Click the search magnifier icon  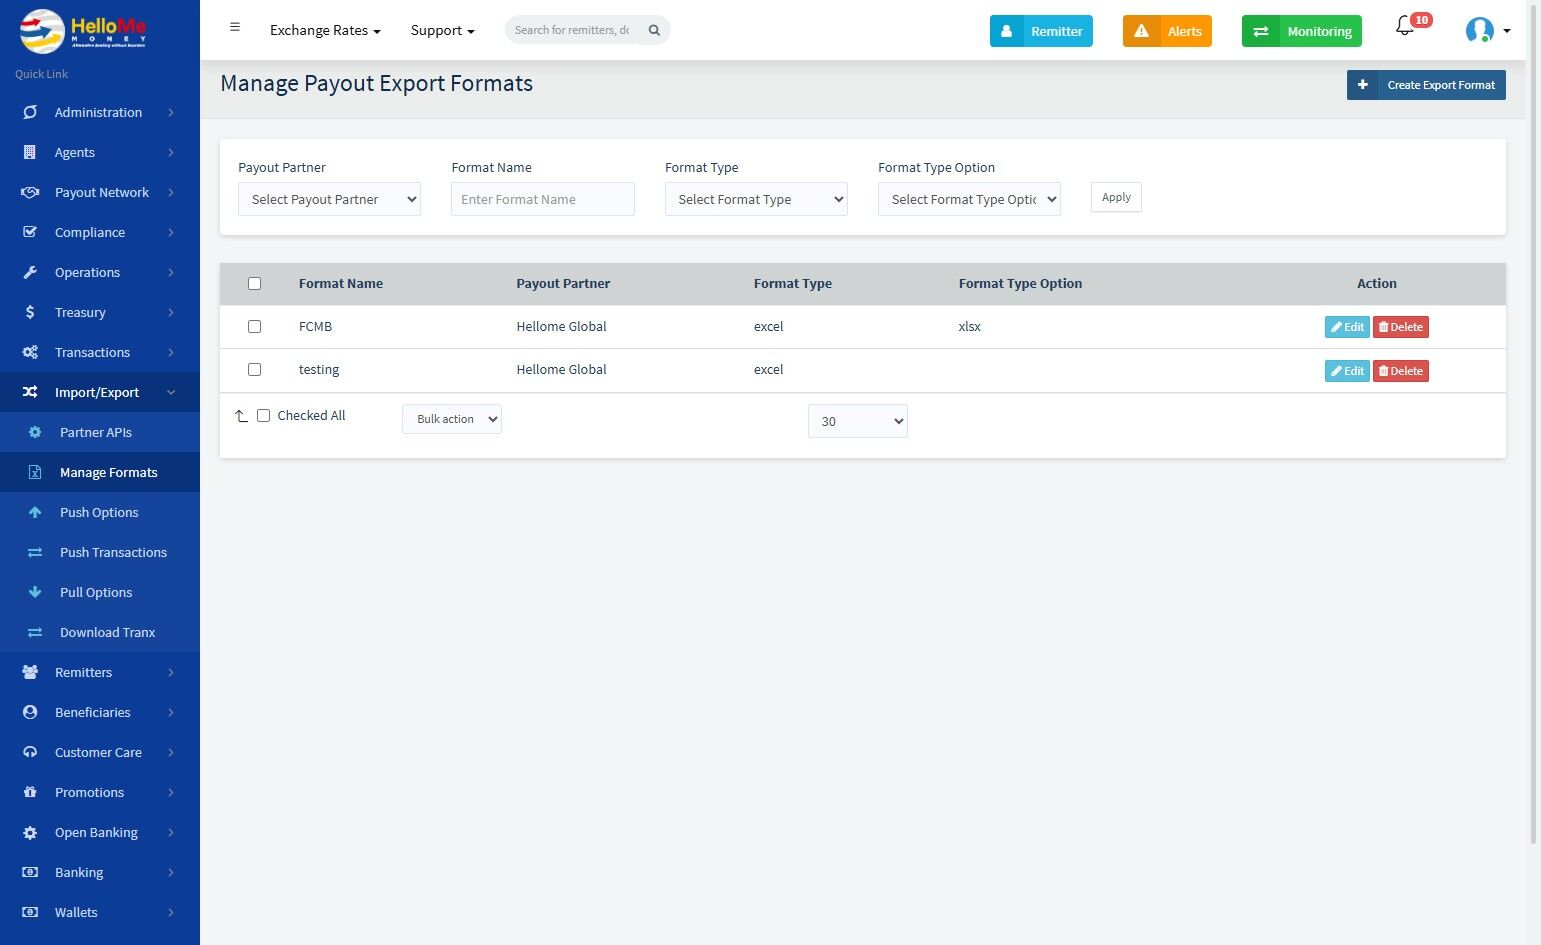click(x=654, y=30)
